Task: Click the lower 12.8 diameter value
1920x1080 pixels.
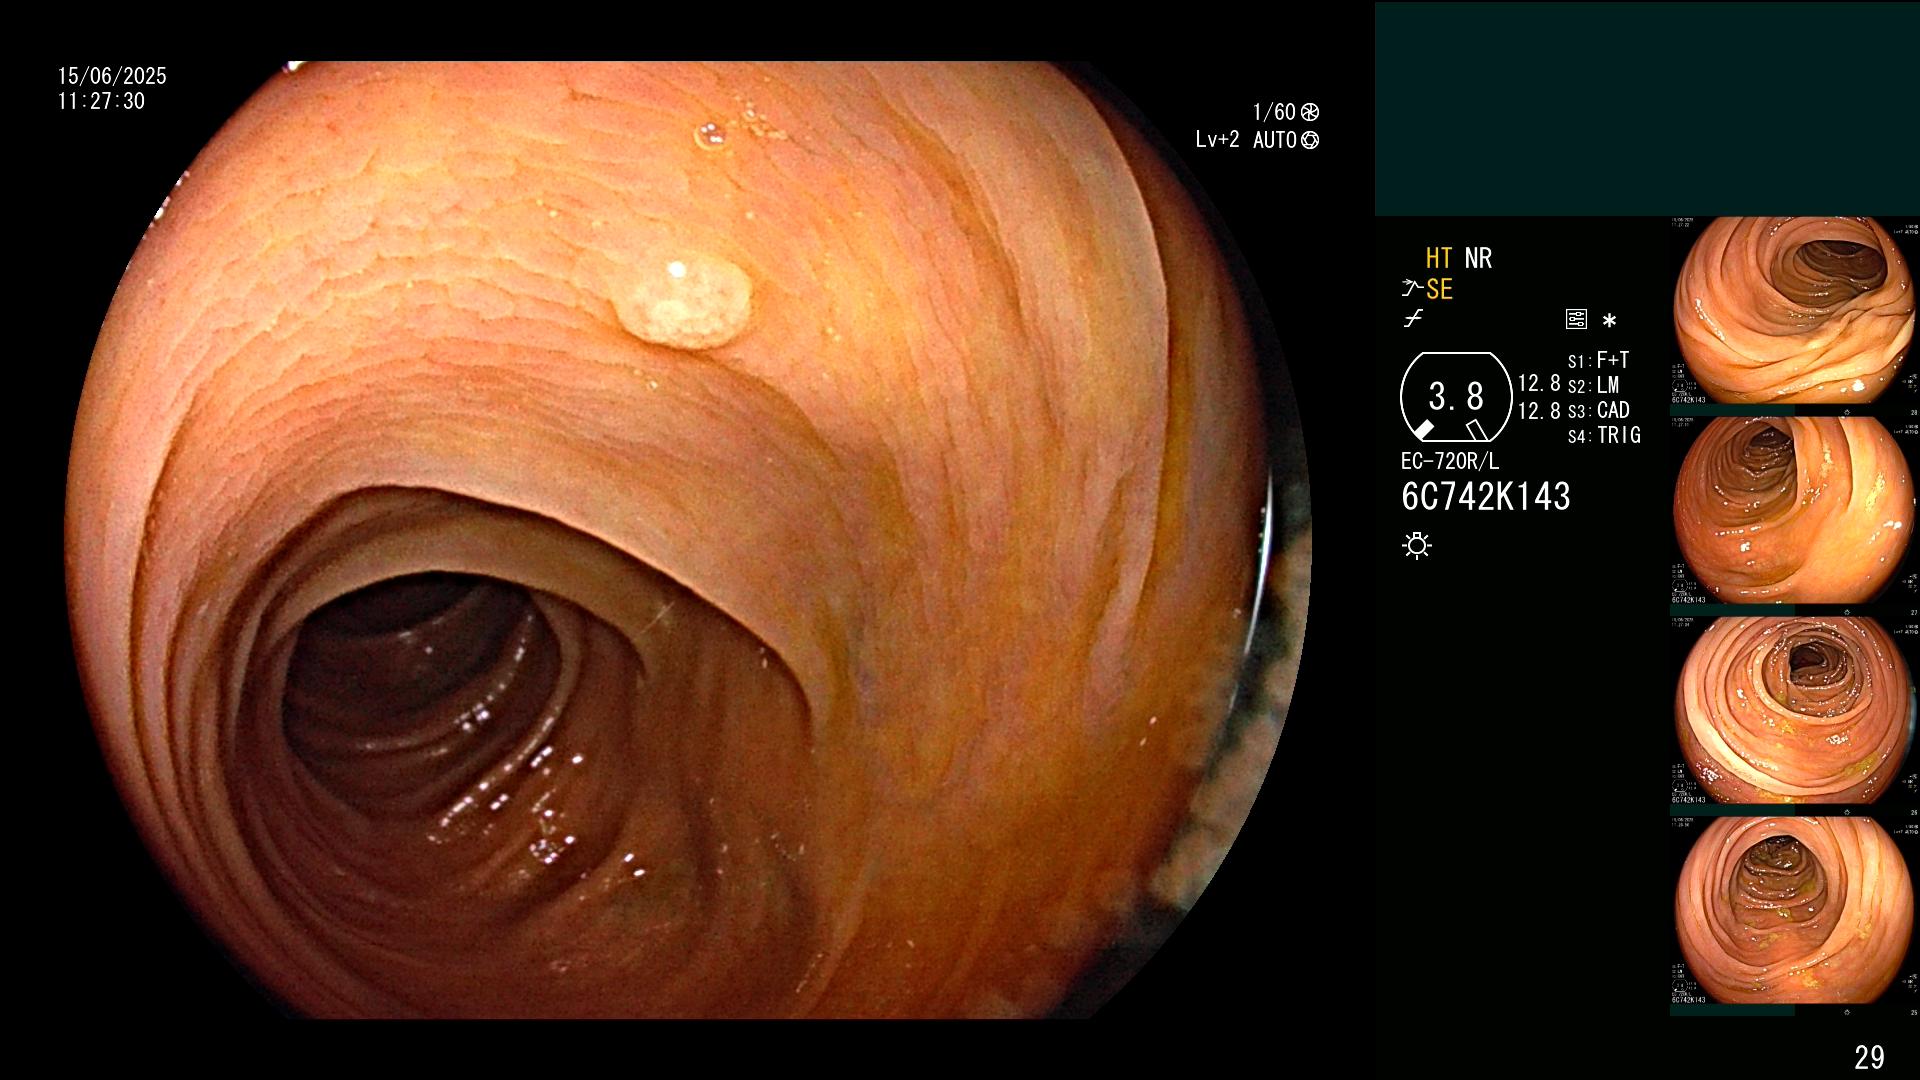Action: coord(1539,411)
